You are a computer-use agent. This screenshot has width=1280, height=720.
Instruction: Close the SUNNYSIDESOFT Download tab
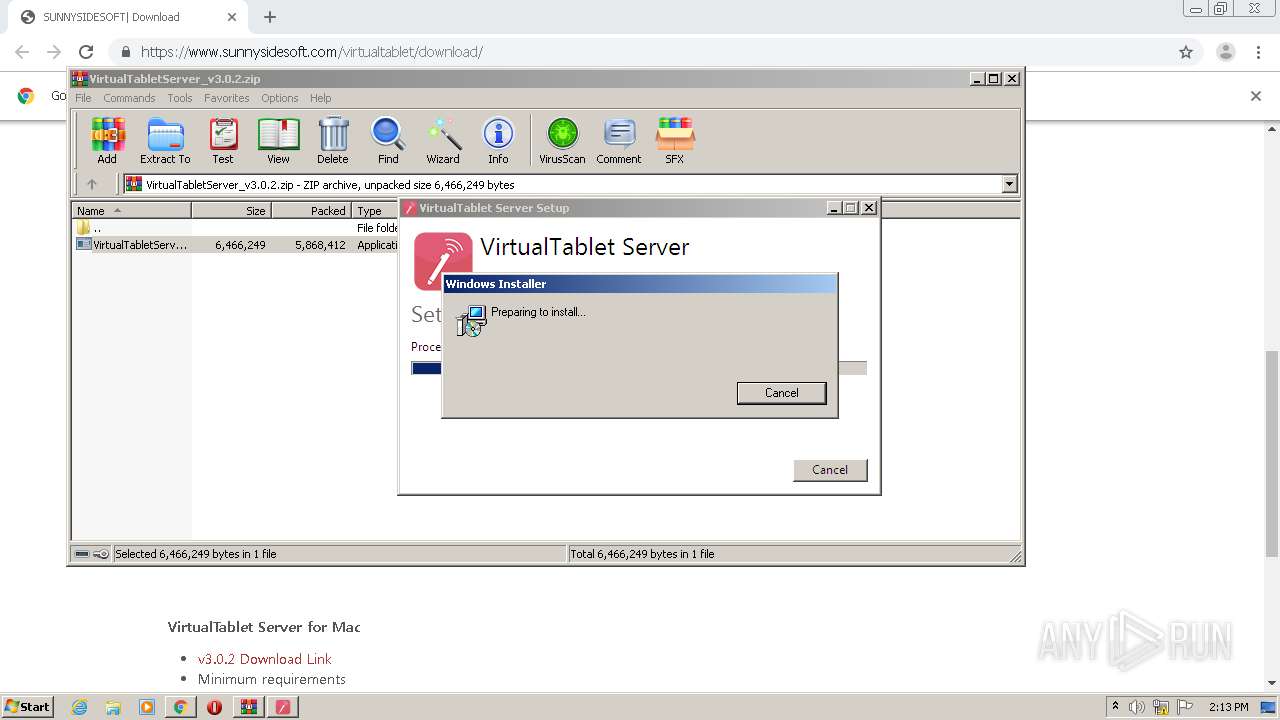click(232, 17)
